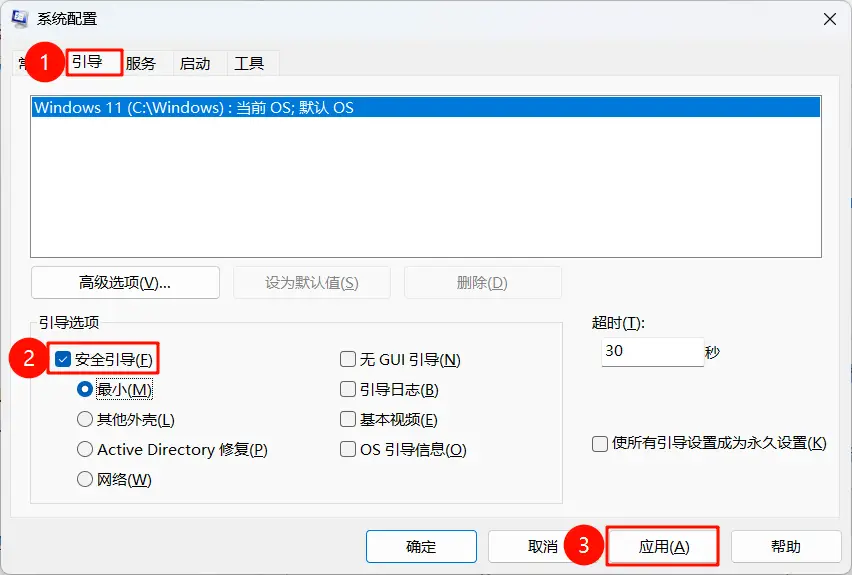Click the 帮助 button
Image resolution: width=852 pixels, height=575 pixels.
click(x=786, y=546)
